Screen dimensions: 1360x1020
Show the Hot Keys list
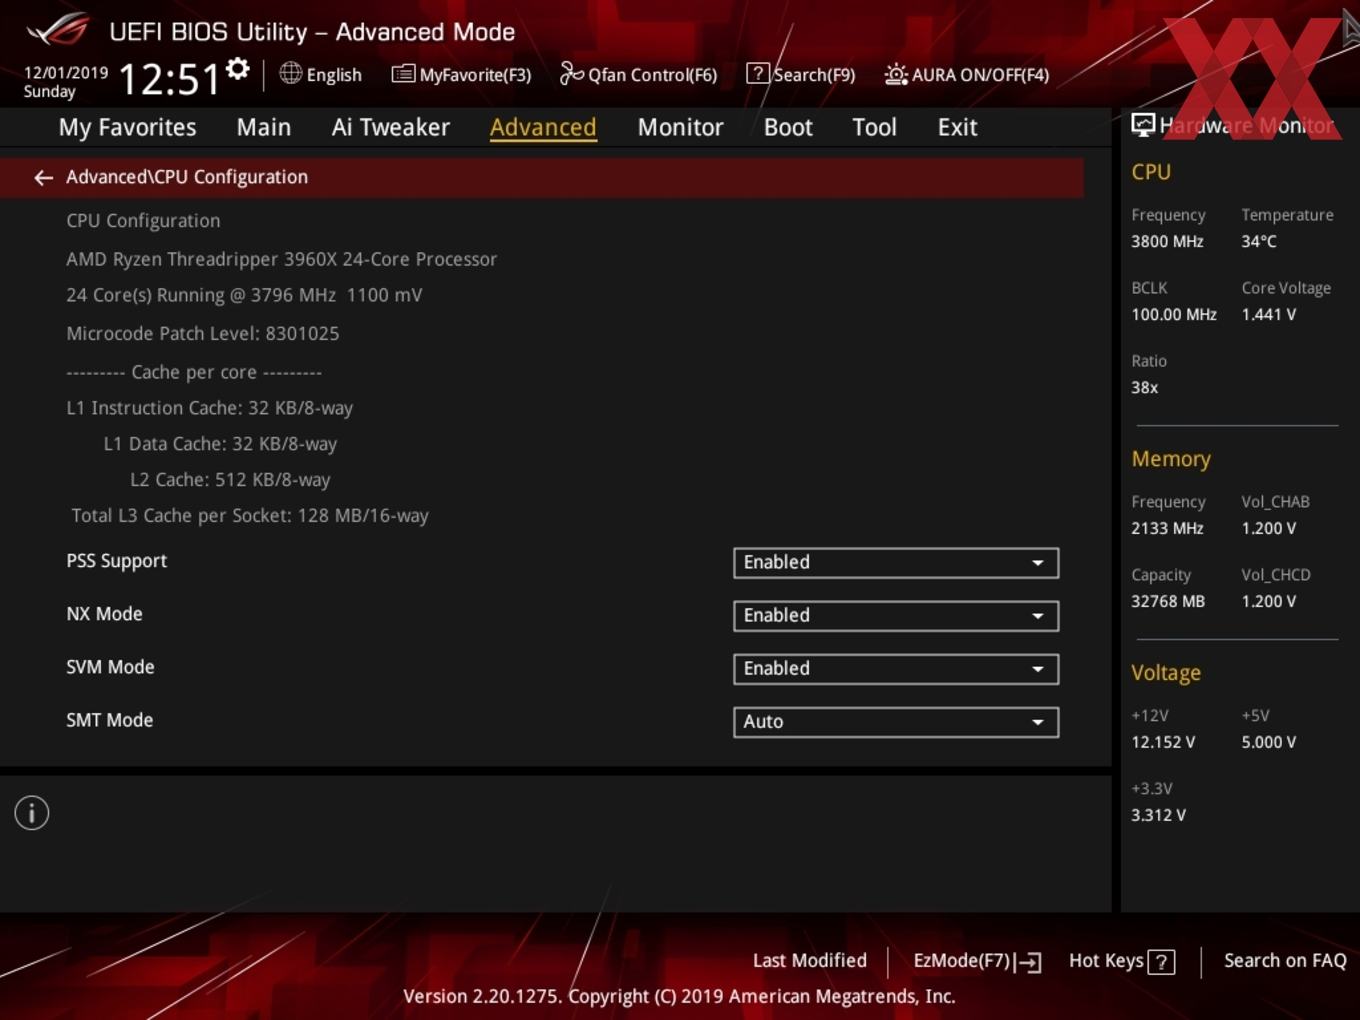click(1121, 961)
